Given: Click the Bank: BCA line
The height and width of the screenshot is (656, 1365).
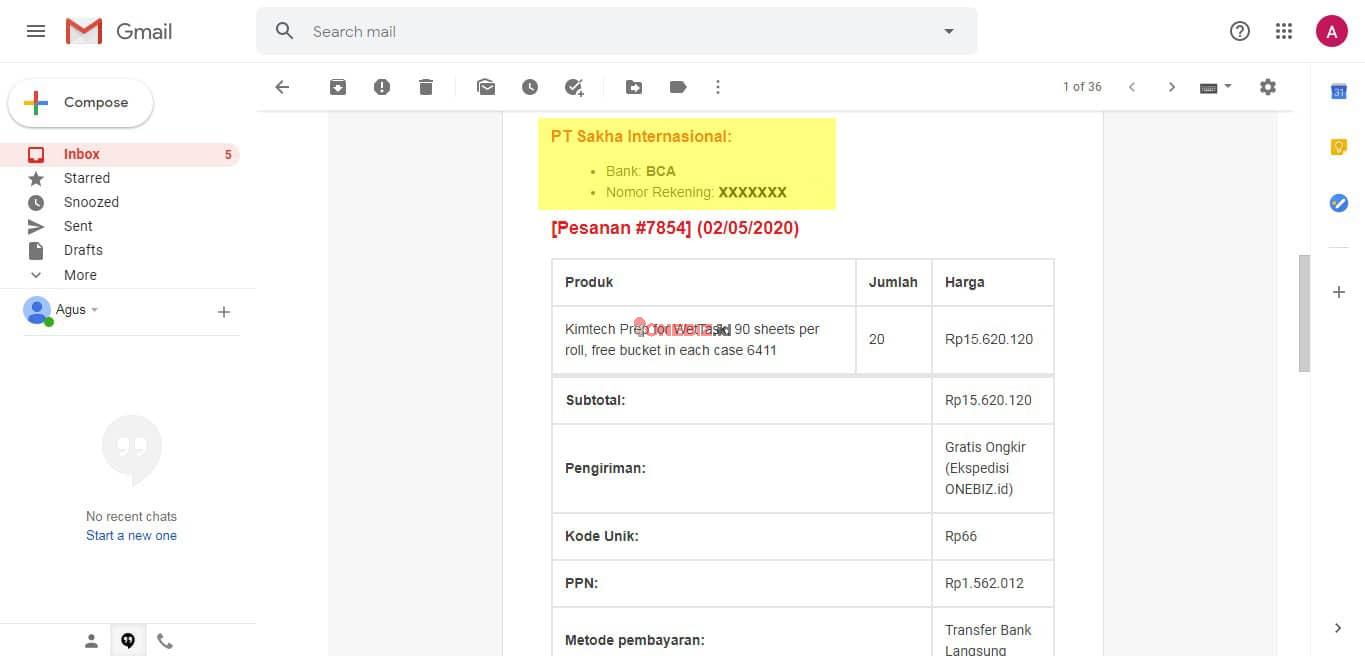Looking at the screenshot, I should click(x=641, y=171).
